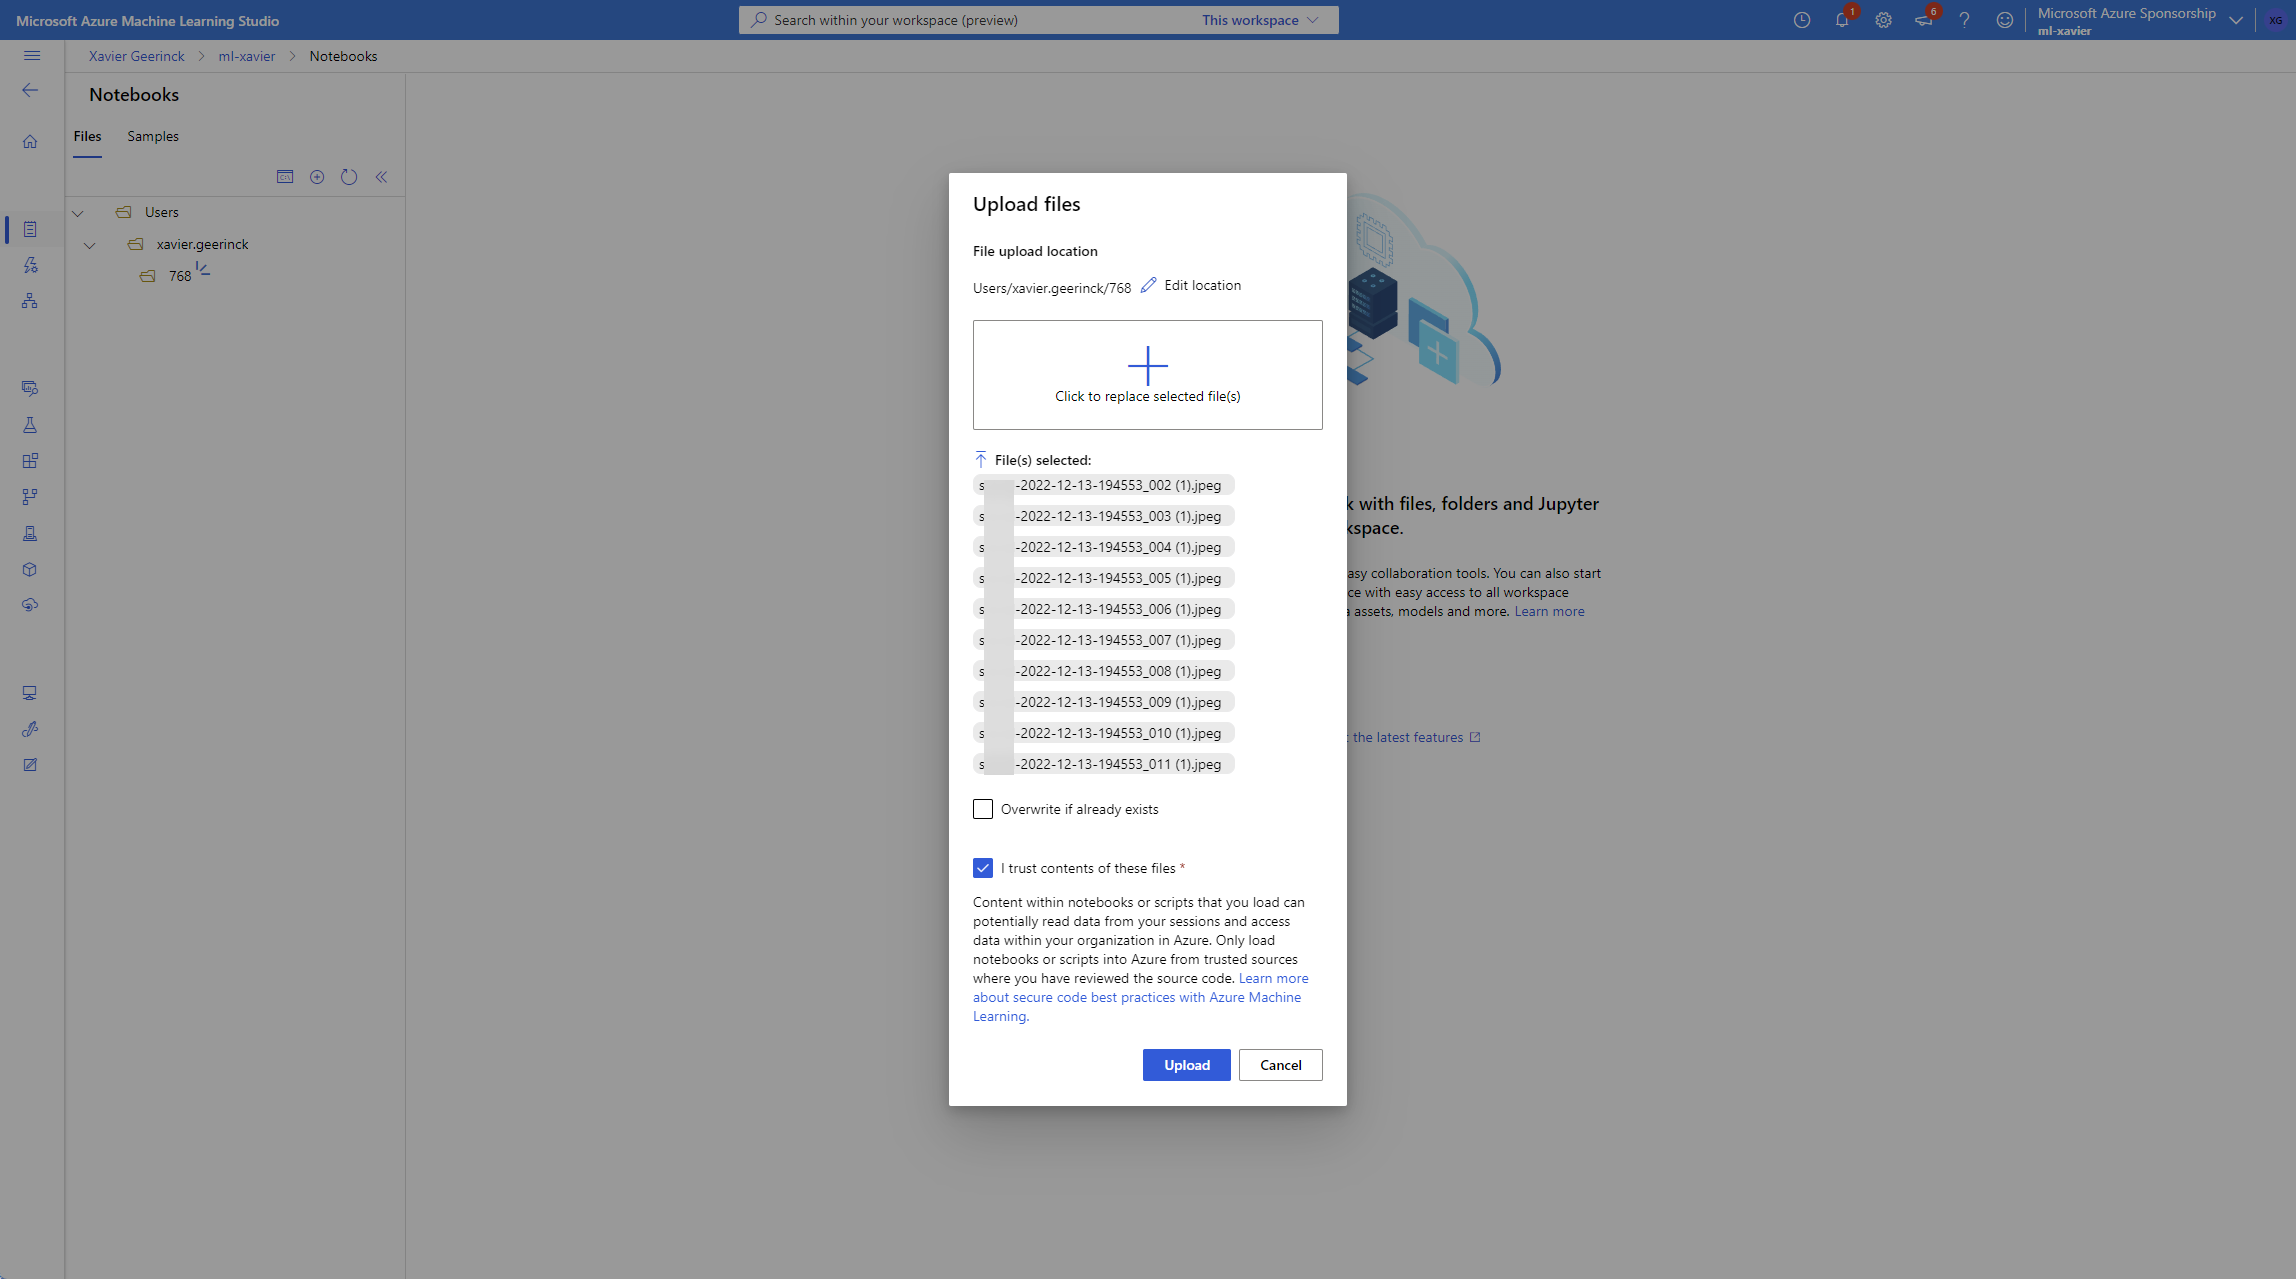Open the Home icon in sidebar
Viewport: 2296px width, 1279px height.
click(30, 142)
